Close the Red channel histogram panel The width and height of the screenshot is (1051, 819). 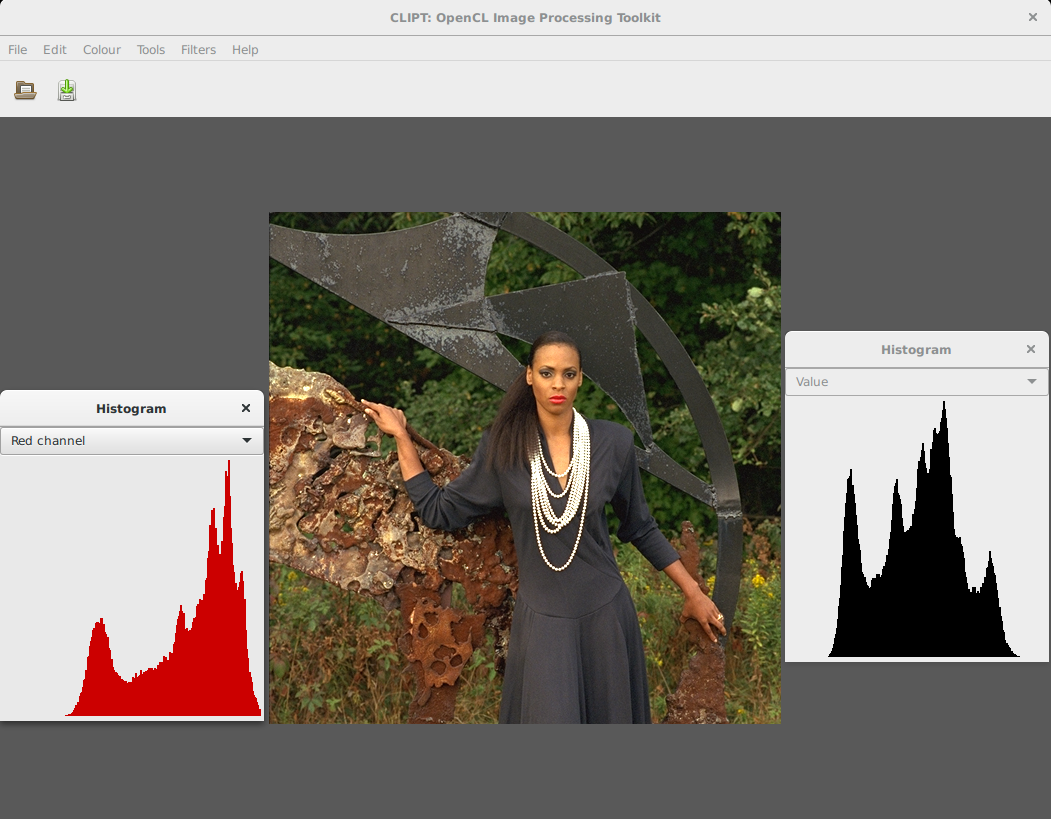246,408
